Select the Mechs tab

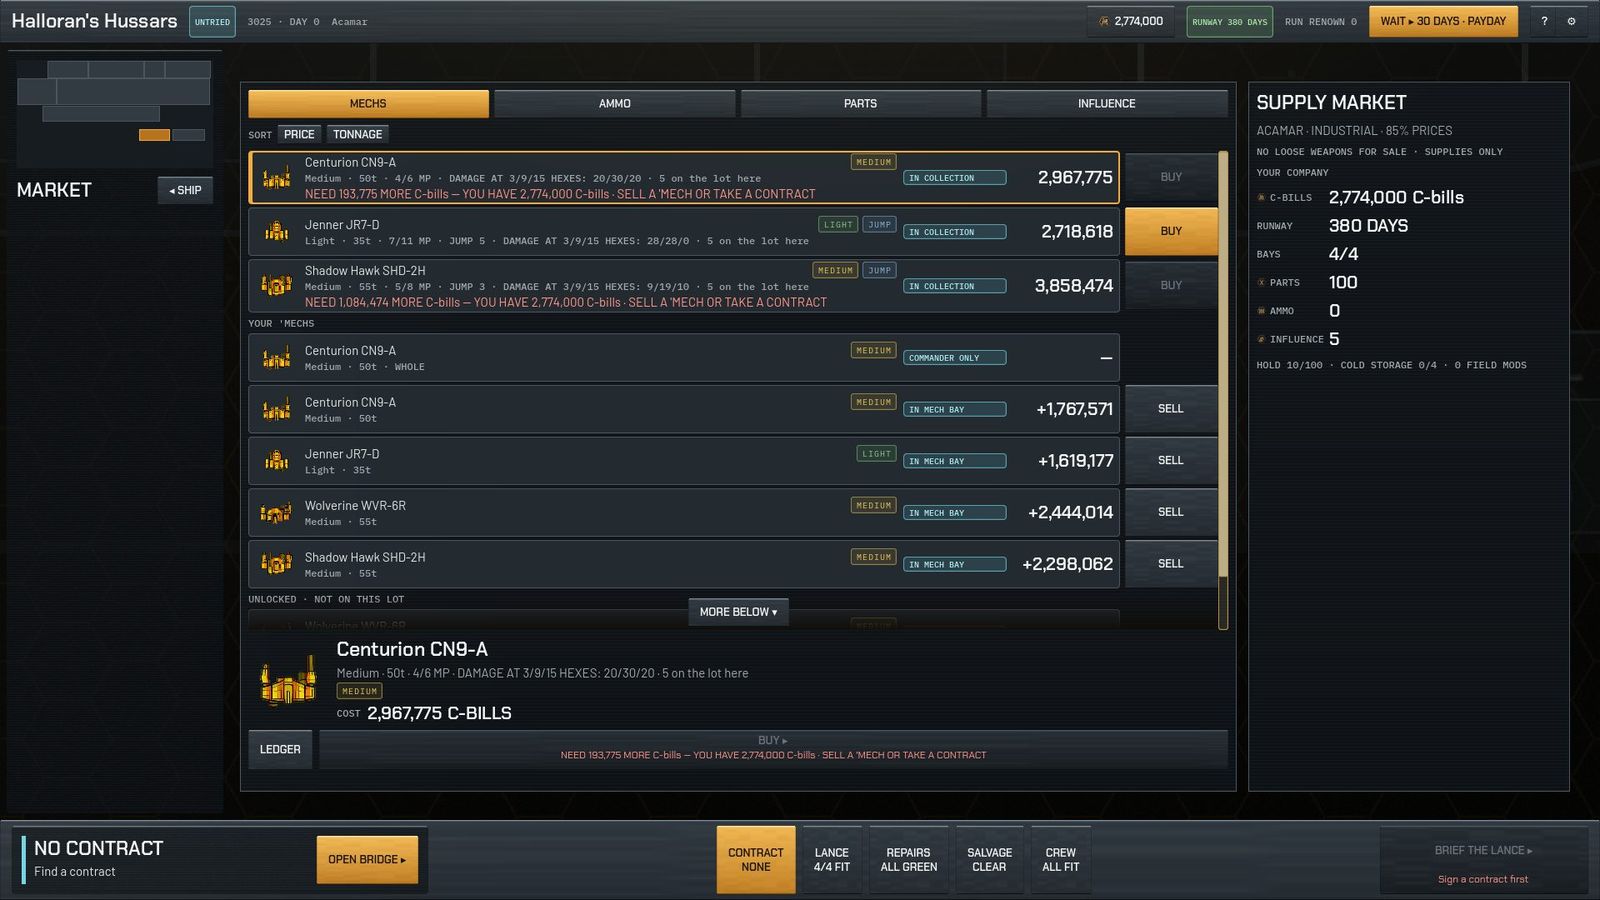pos(368,103)
